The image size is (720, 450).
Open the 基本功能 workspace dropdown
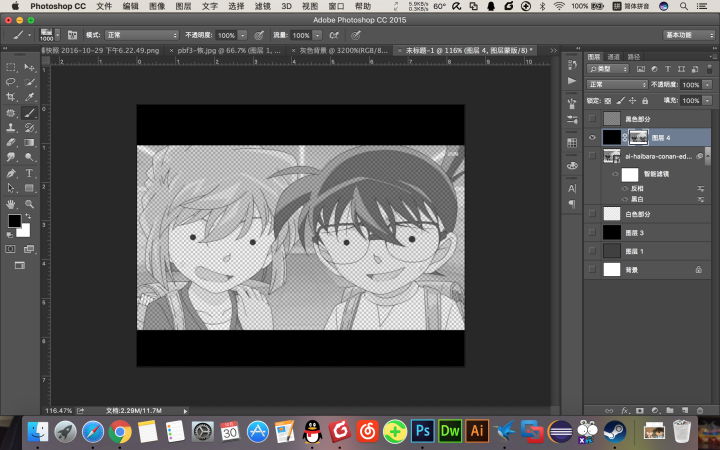pos(689,35)
